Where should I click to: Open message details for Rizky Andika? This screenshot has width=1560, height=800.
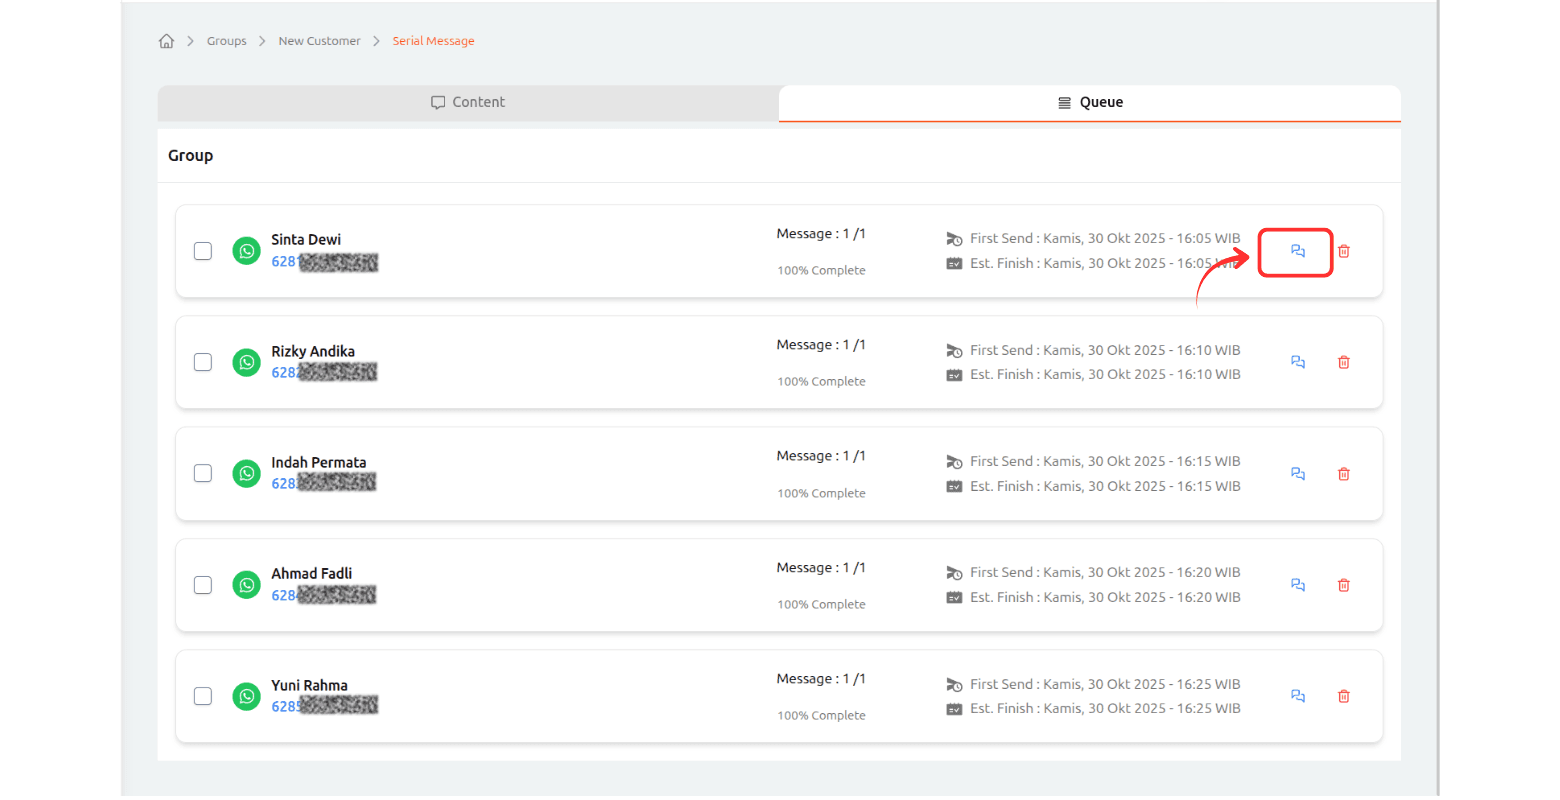1297,362
